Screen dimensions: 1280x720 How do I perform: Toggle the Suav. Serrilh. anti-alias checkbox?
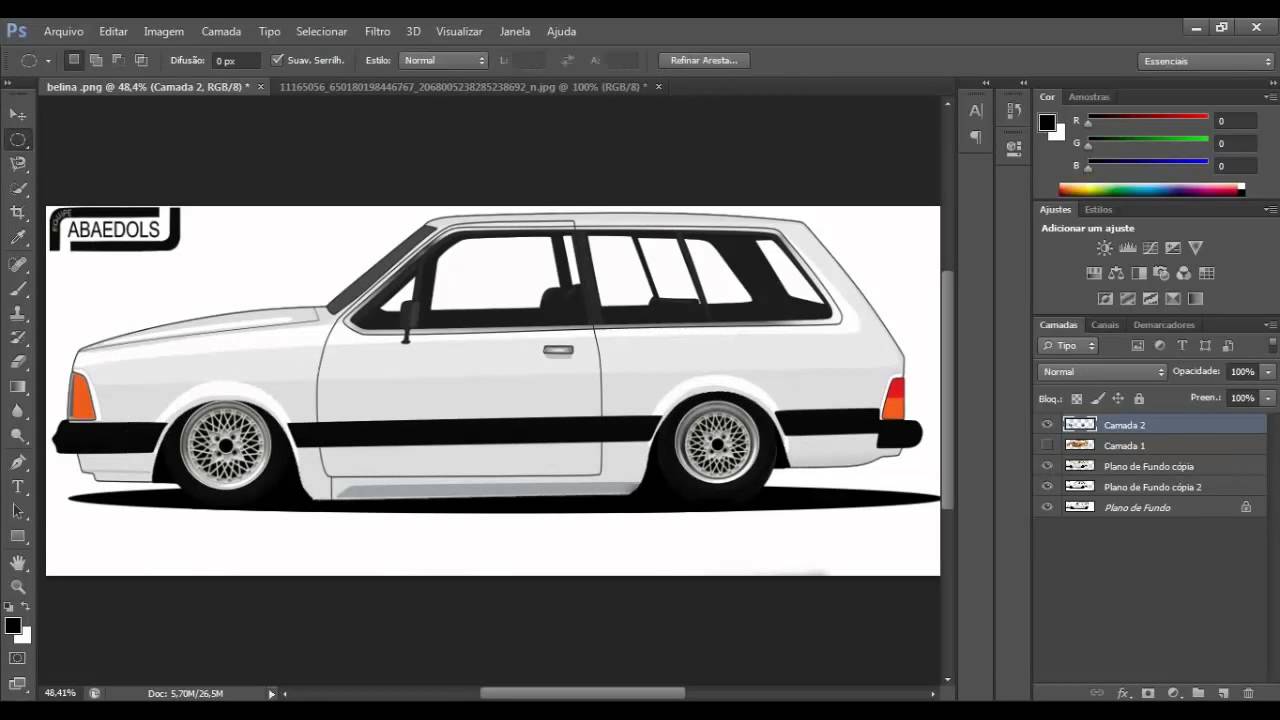coord(277,60)
